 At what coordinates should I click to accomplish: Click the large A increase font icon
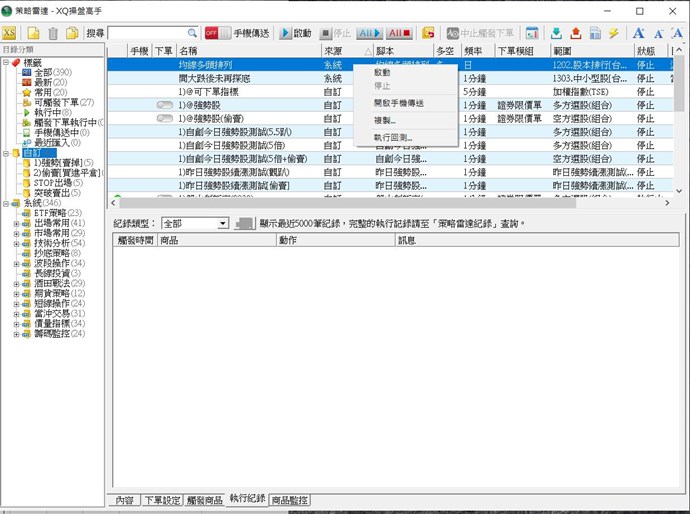tap(639, 33)
